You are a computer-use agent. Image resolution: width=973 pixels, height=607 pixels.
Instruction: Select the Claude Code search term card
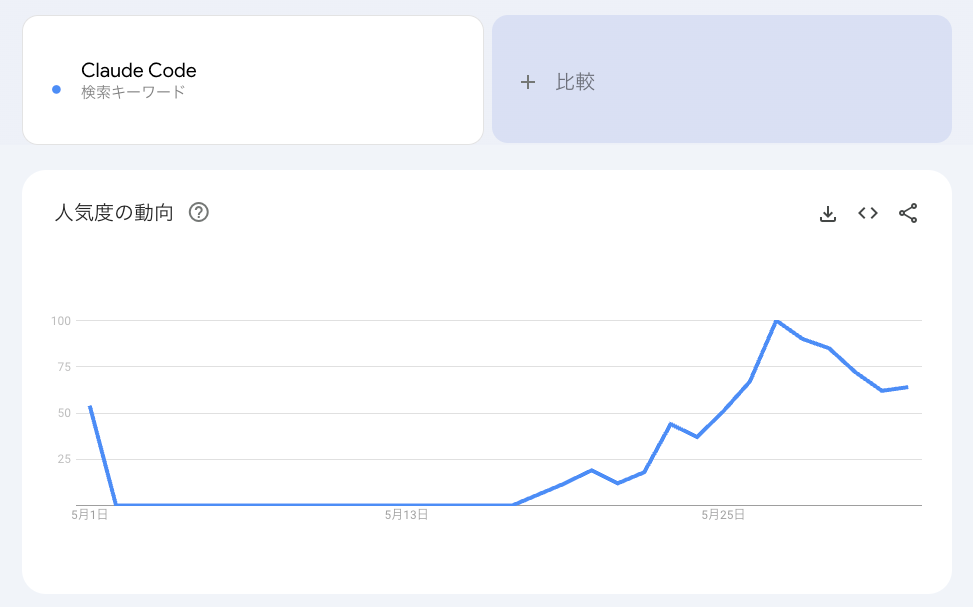pyautogui.click(x=253, y=80)
